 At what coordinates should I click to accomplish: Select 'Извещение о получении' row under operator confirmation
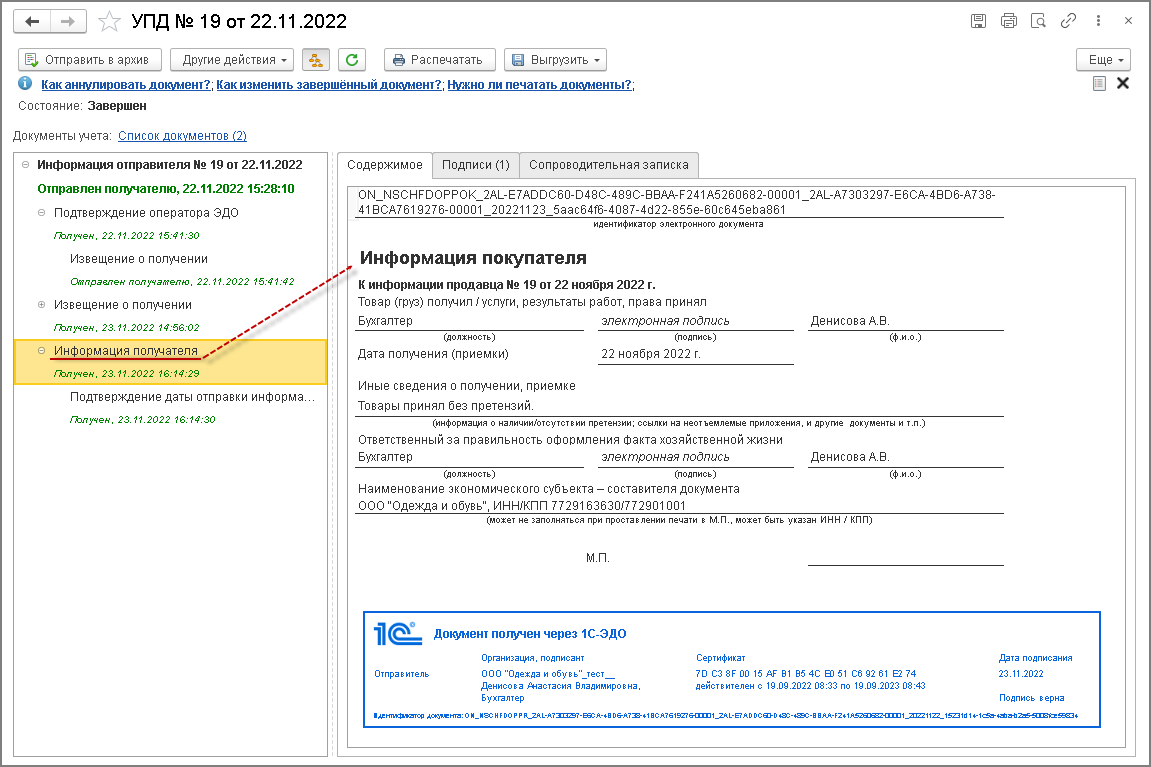(x=139, y=259)
